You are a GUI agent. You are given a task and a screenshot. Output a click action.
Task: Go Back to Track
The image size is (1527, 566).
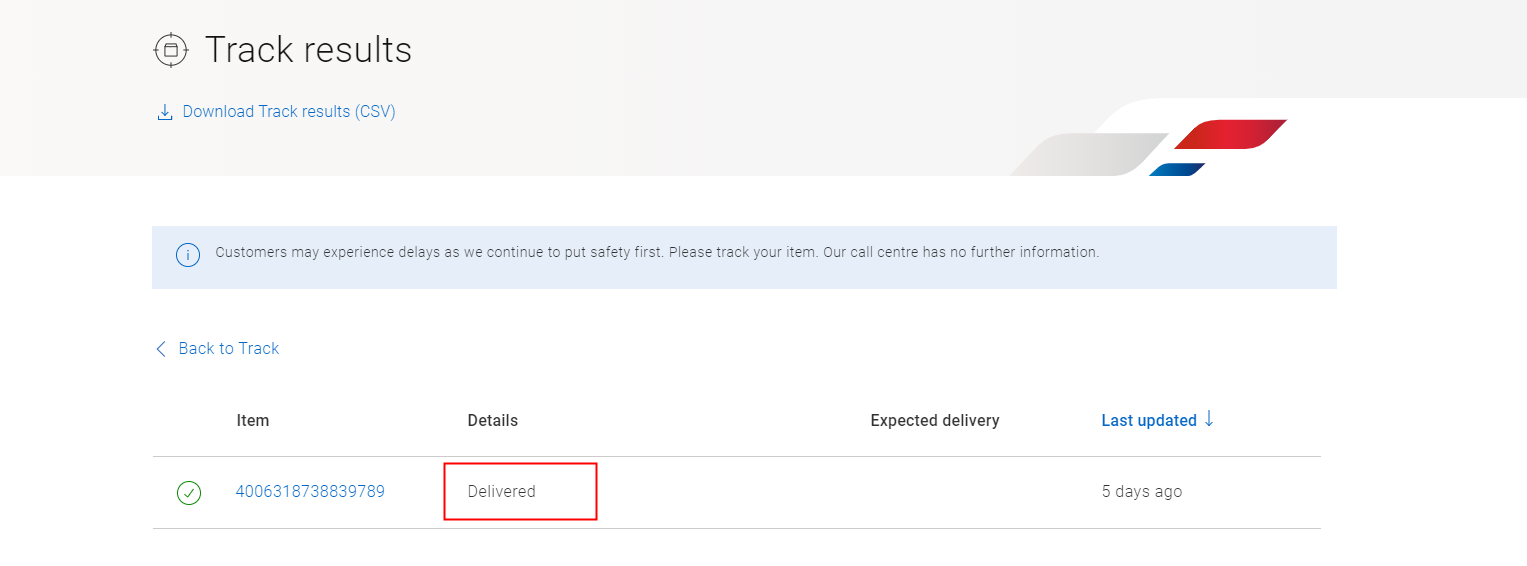click(228, 349)
